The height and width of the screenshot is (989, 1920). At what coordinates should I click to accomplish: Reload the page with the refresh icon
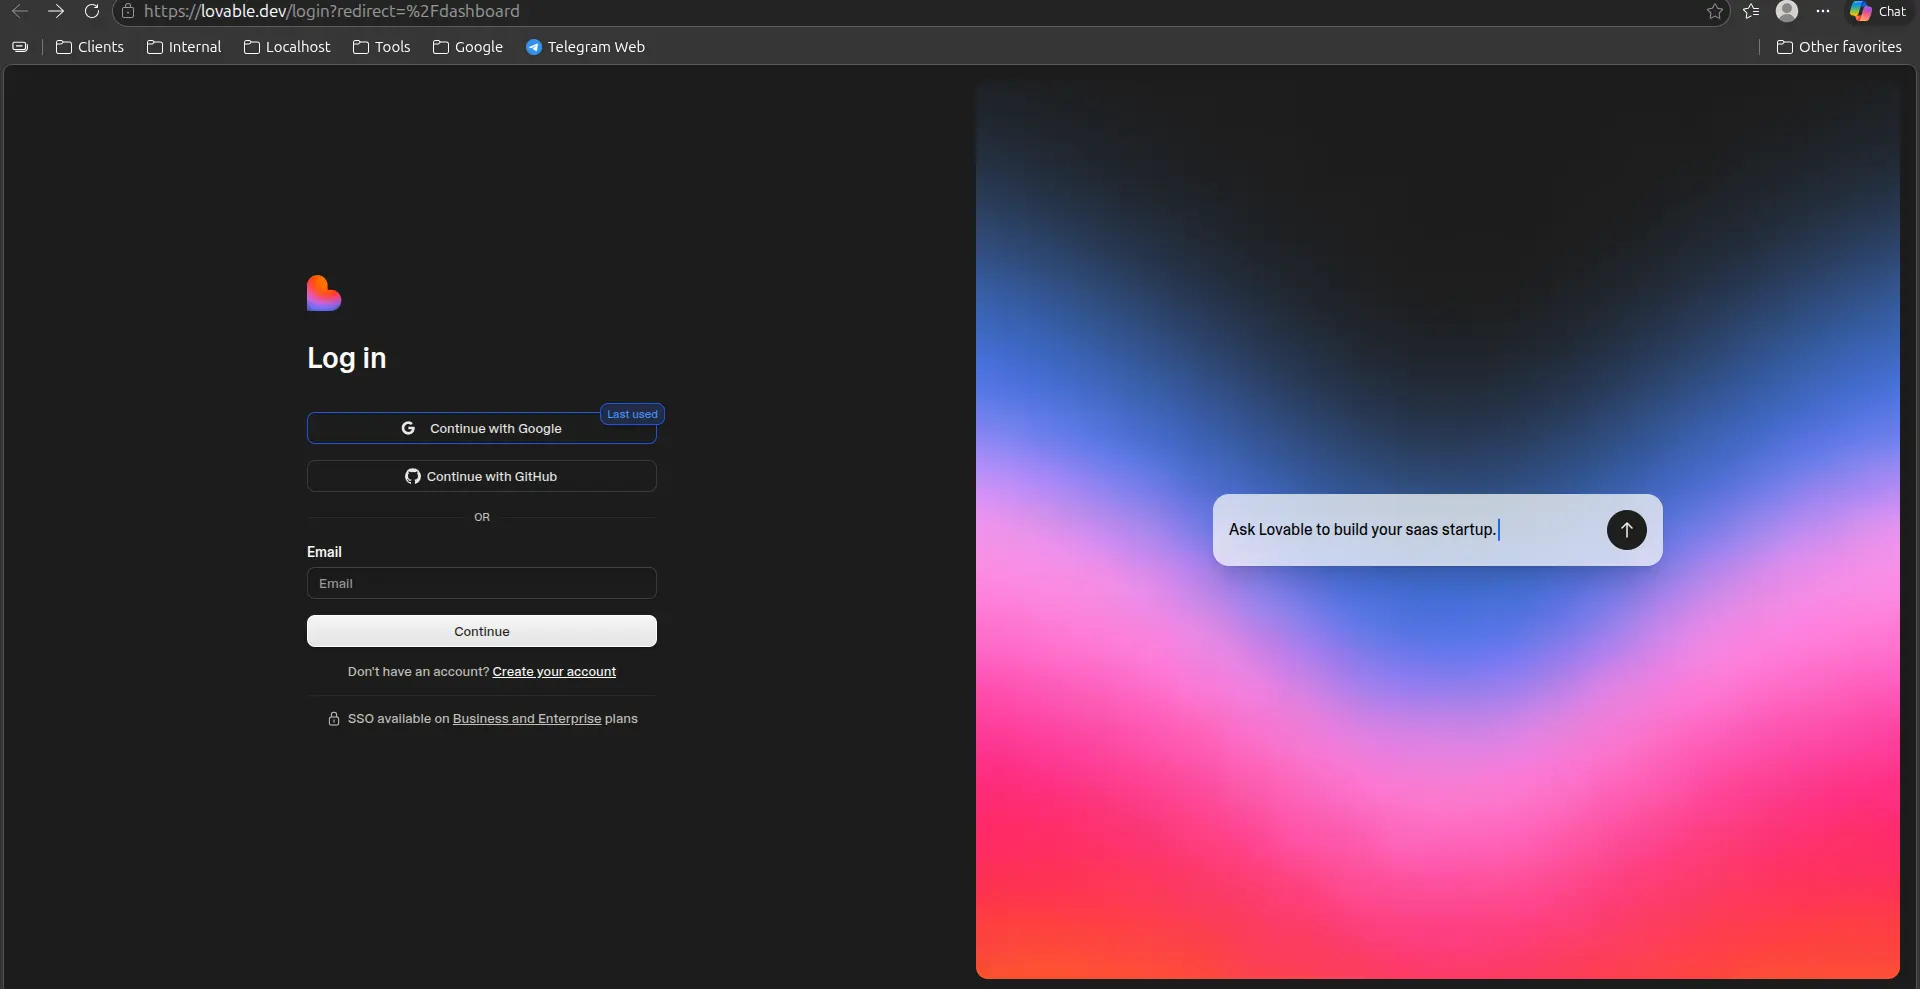click(x=92, y=11)
